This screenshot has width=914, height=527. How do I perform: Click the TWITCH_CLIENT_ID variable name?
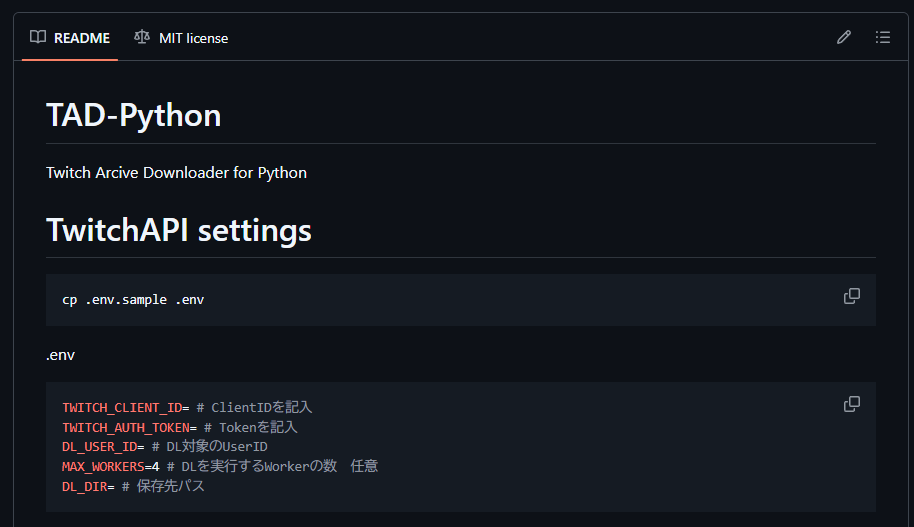click(x=122, y=408)
